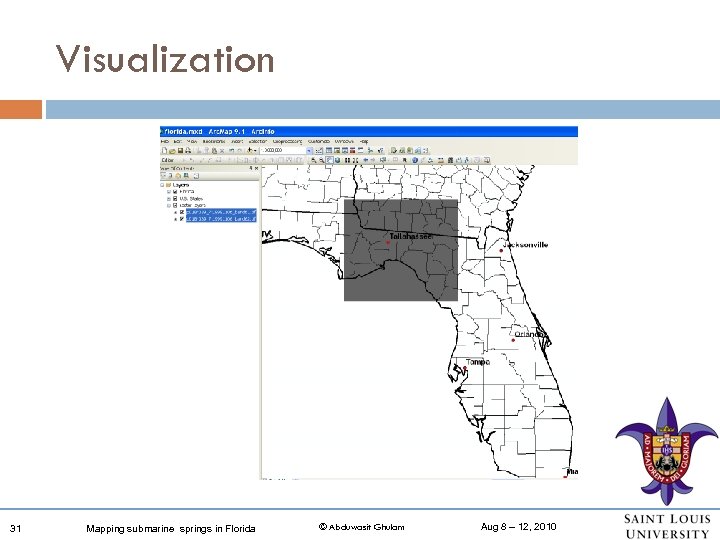Open the View menu

[x=191, y=141]
